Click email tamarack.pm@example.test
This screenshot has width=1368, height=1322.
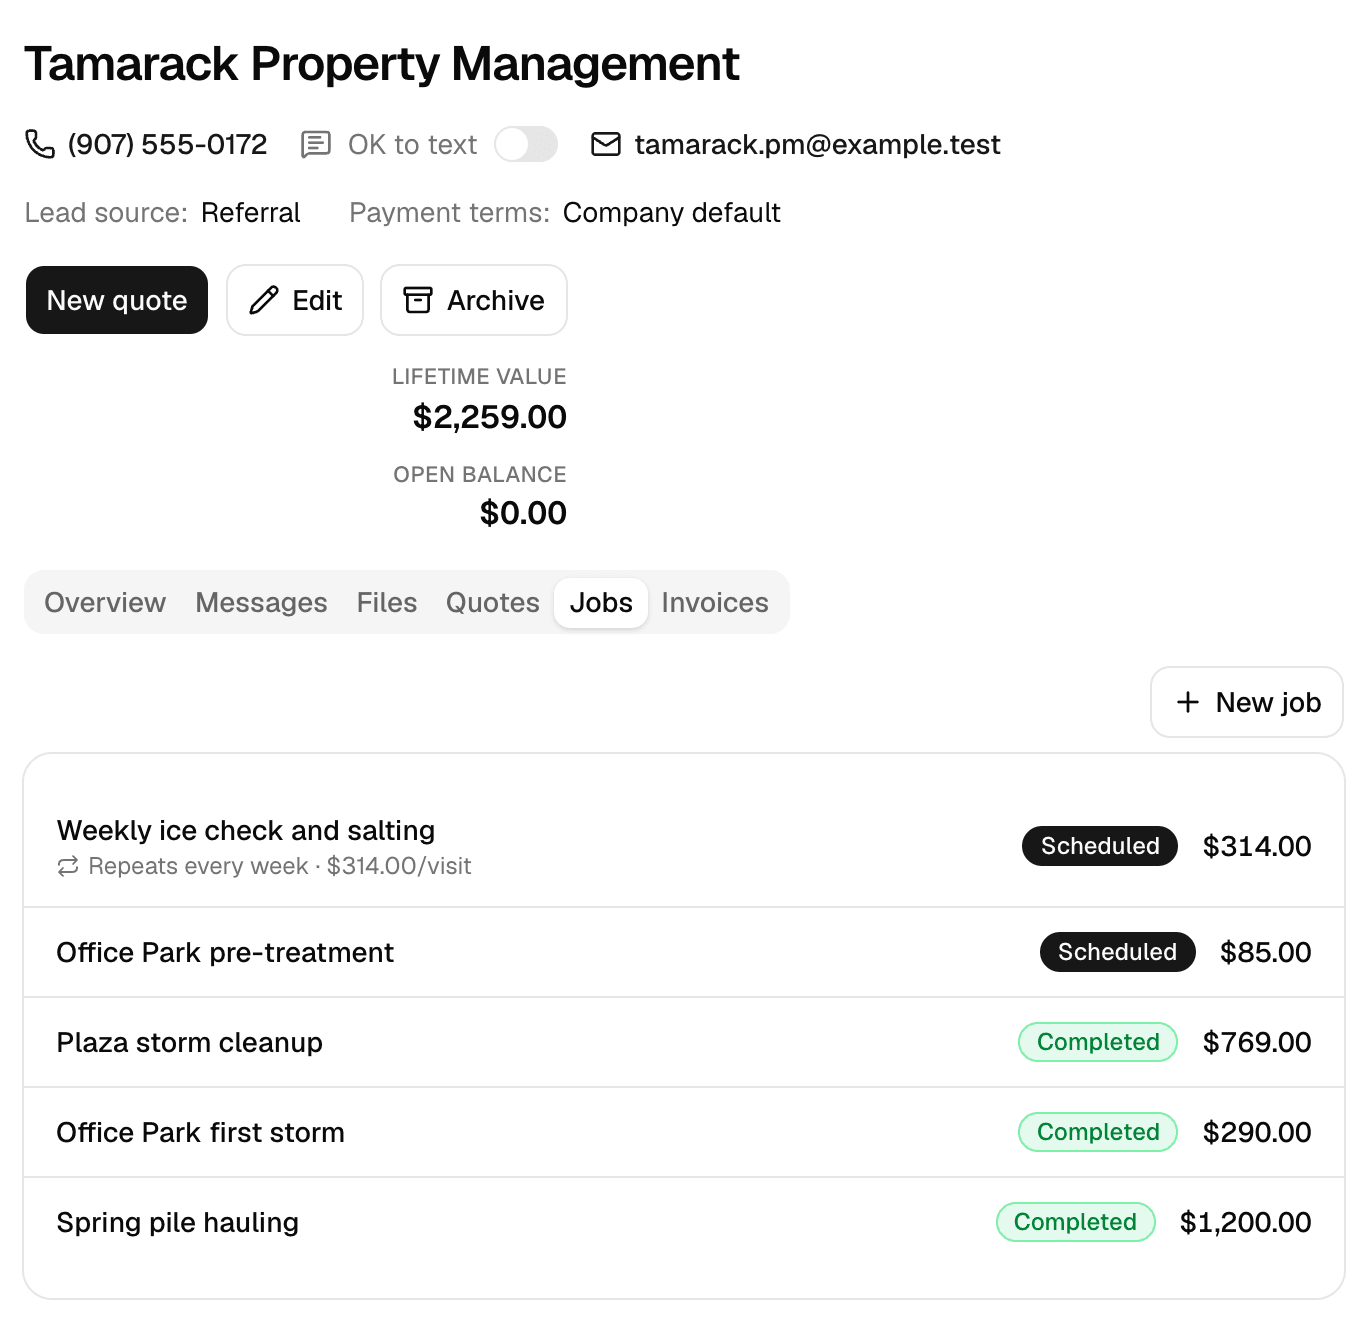coord(817,144)
